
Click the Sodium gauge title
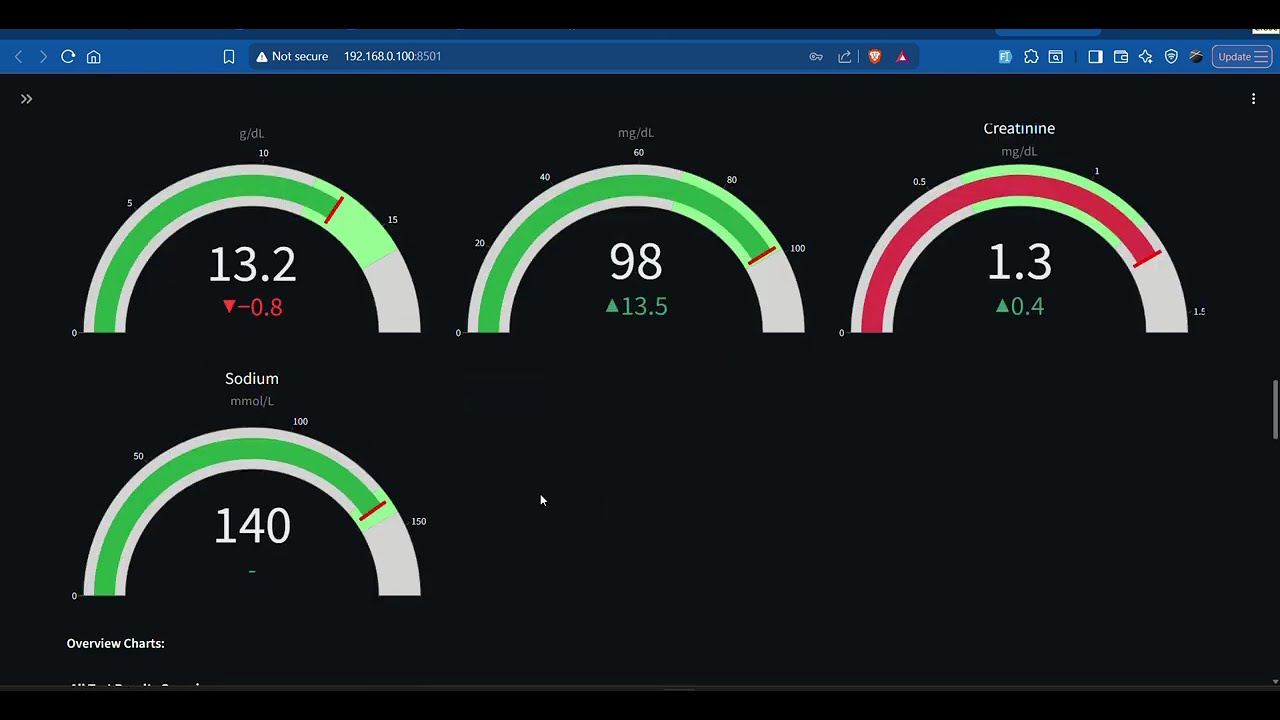tap(252, 378)
